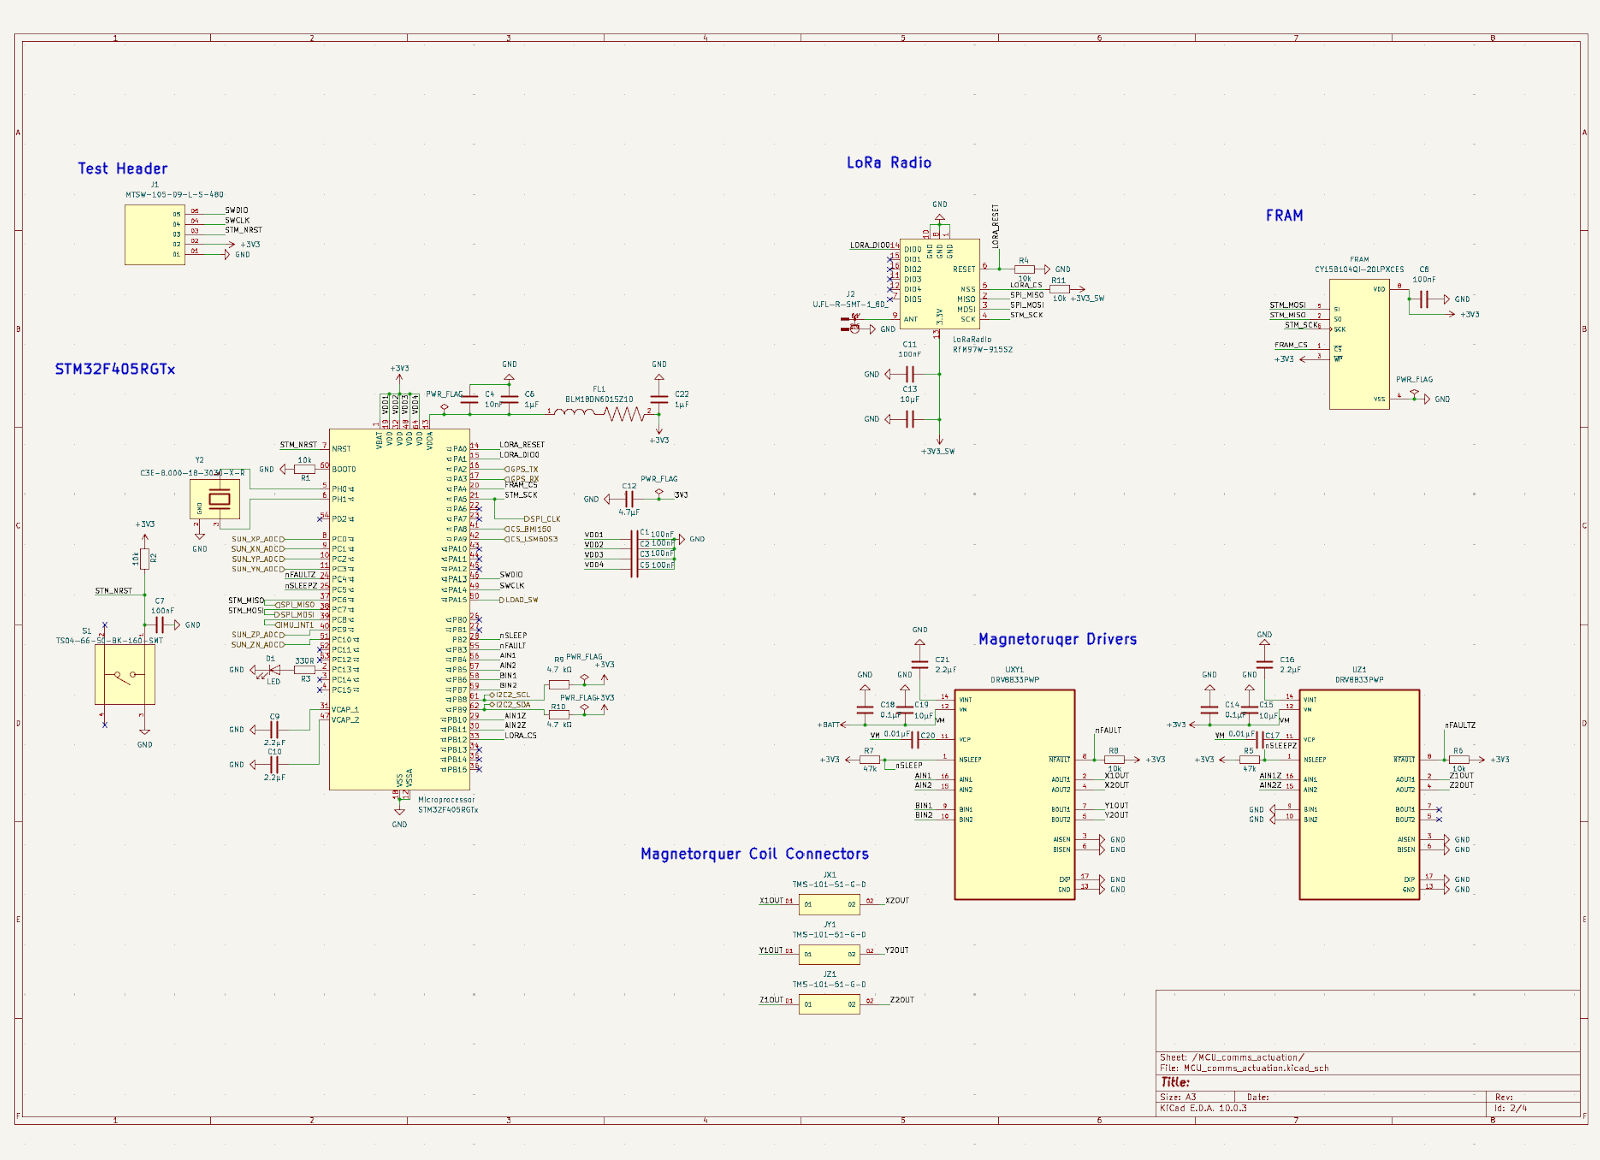This screenshot has height=1160, width=1600.
Task: Select the "Size: A3" title block entry
Action: pyautogui.click(x=1177, y=1097)
